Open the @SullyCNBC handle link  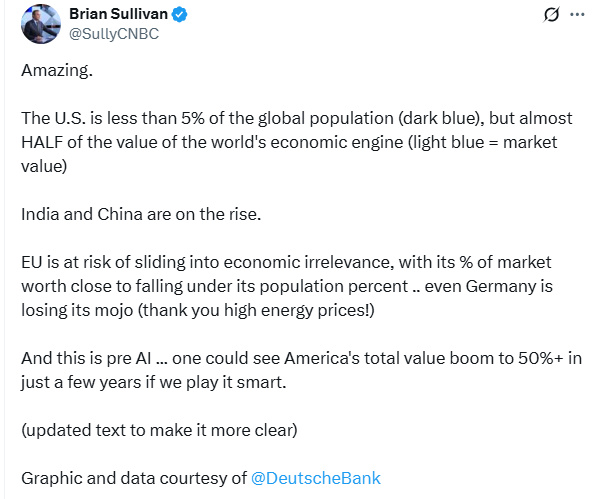click(x=114, y=34)
